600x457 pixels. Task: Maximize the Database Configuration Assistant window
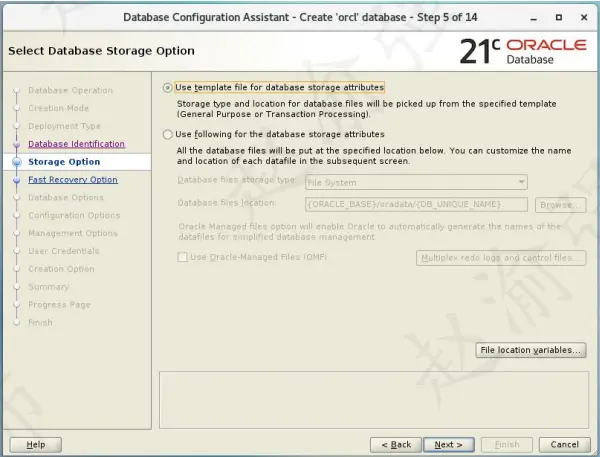(x=559, y=18)
